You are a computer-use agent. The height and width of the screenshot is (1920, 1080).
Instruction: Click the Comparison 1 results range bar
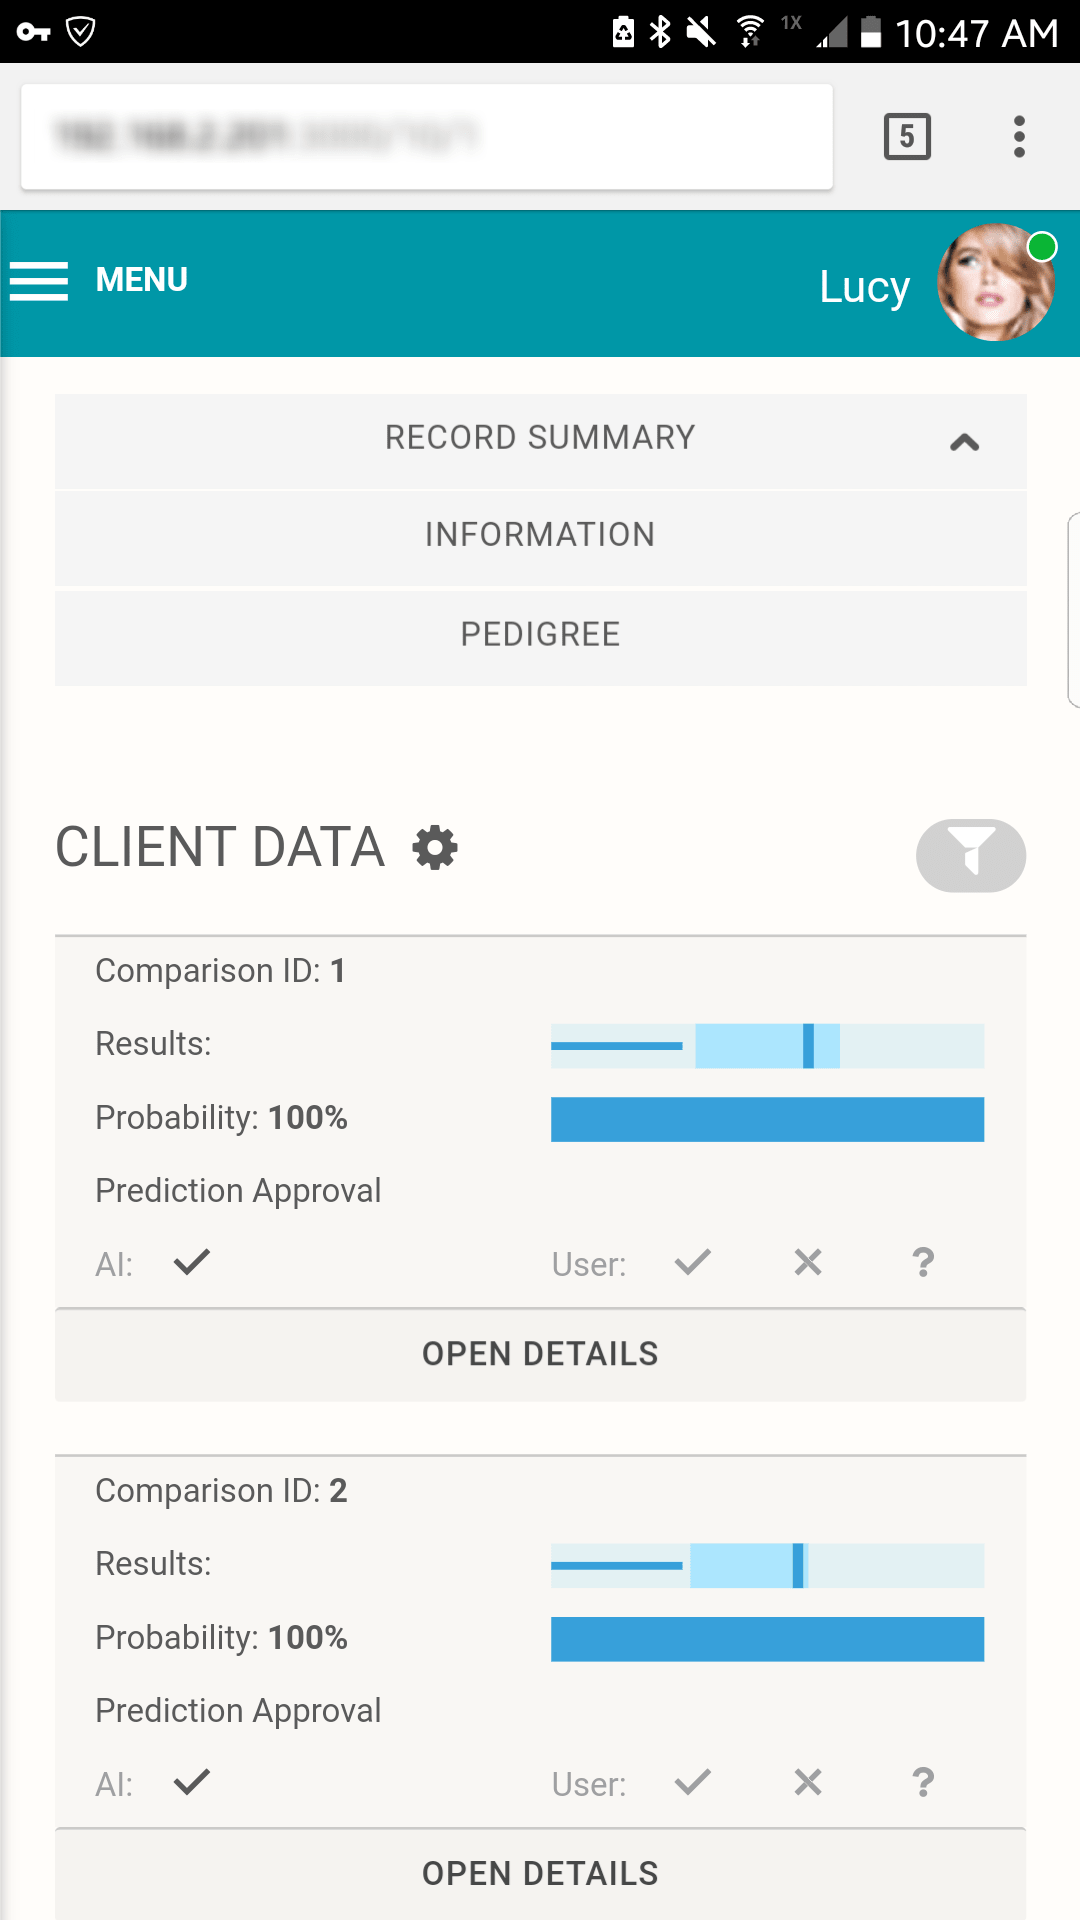point(767,1046)
